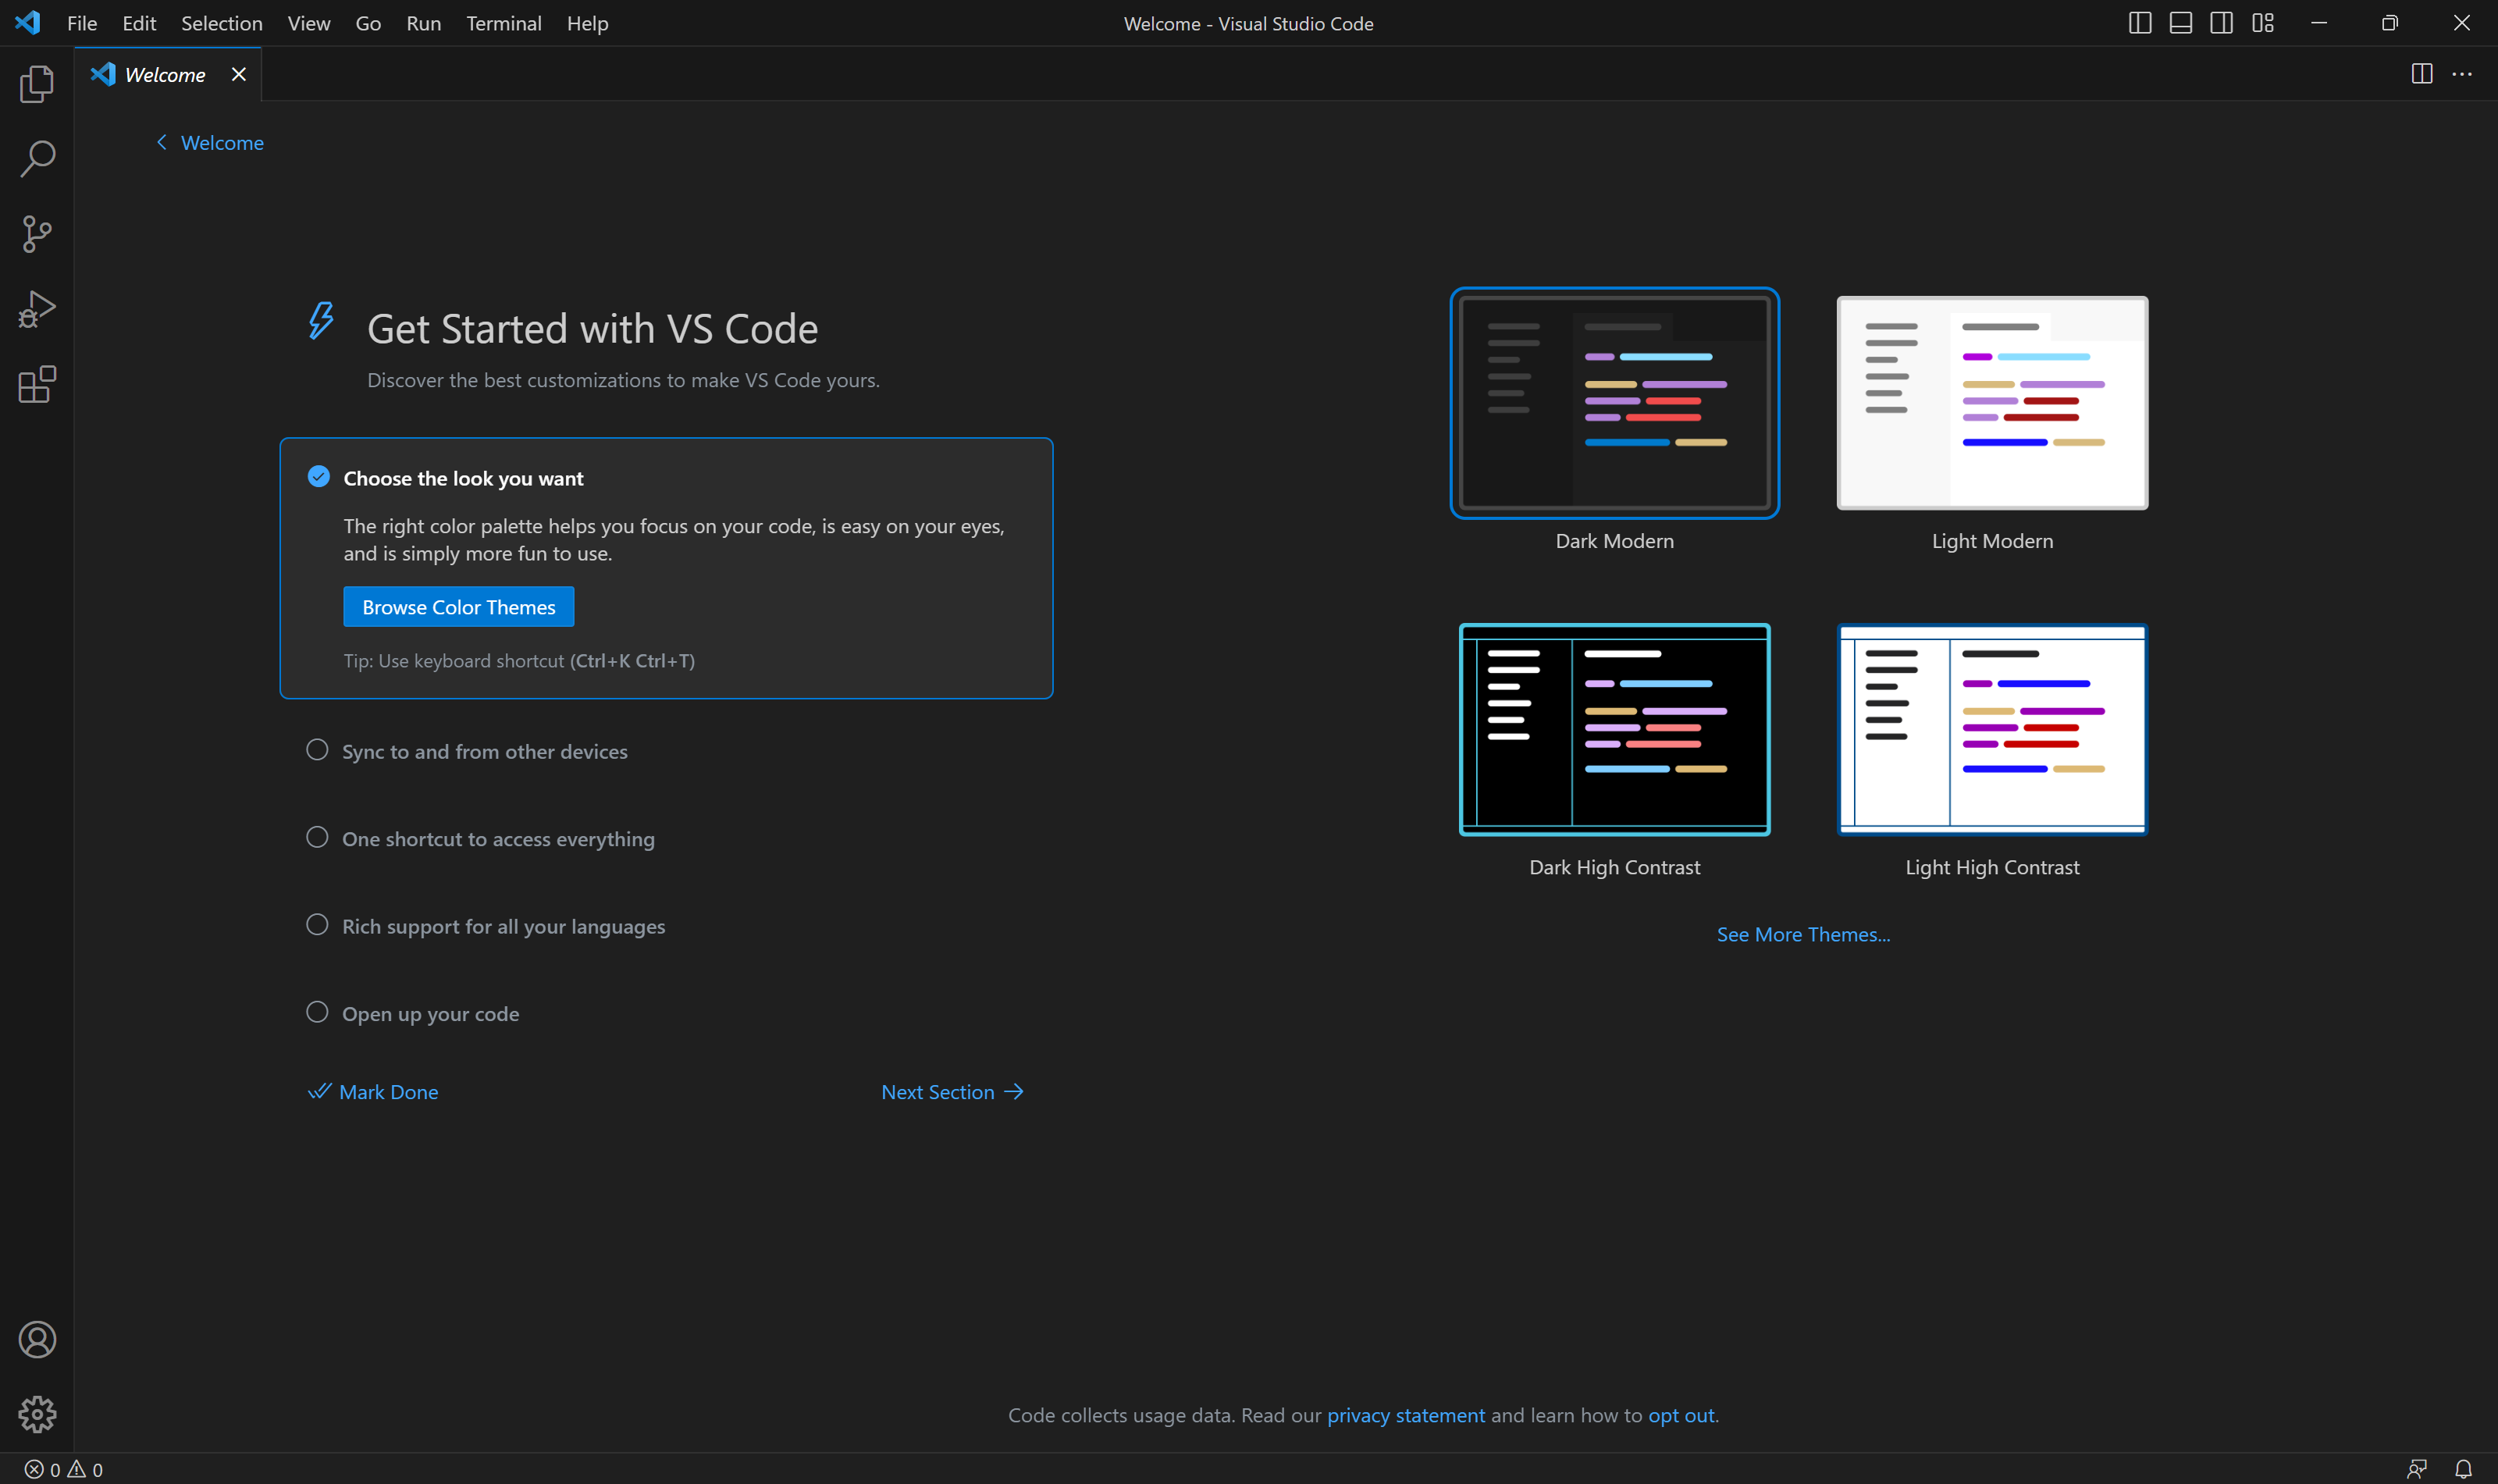The image size is (2498, 1484).
Task: Open the Manage settings gear
Action: click(x=37, y=1414)
